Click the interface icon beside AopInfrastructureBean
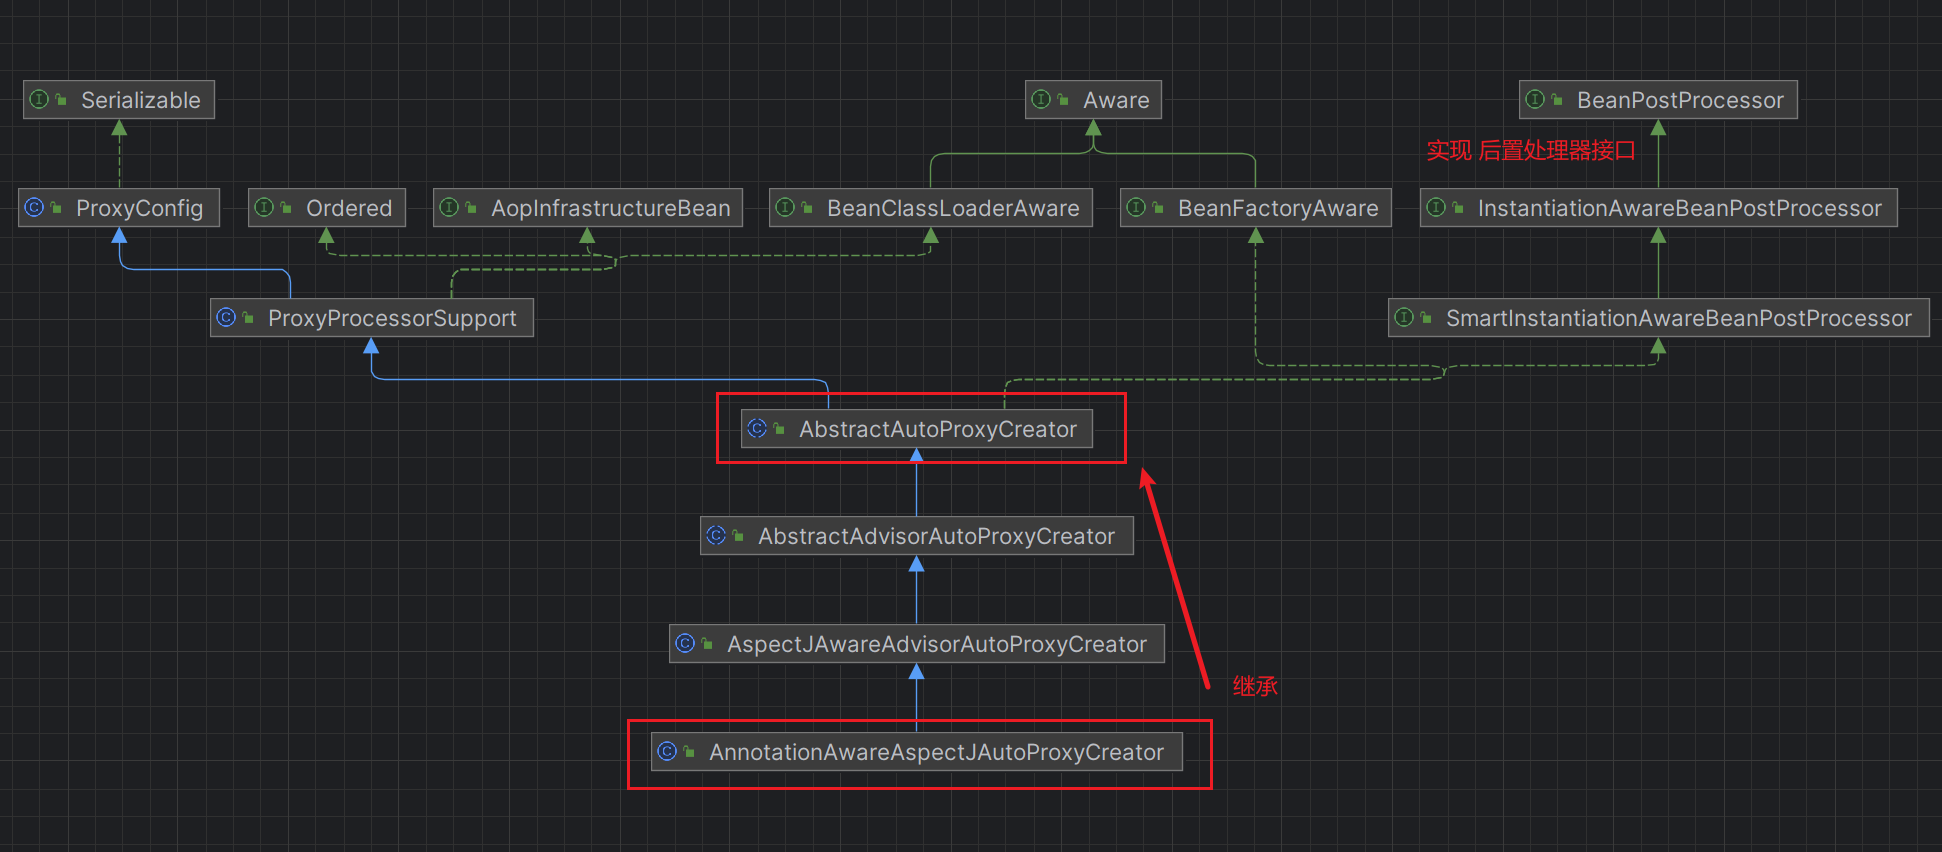 pyautogui.click(x=449, y=207)
